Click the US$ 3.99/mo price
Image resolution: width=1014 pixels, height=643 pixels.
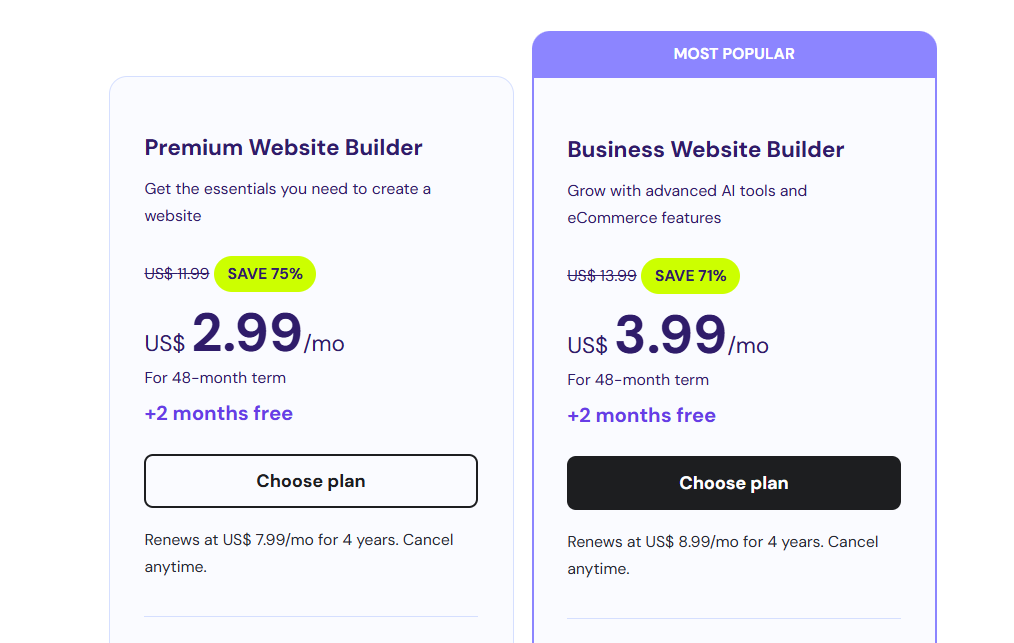(668, 336)
